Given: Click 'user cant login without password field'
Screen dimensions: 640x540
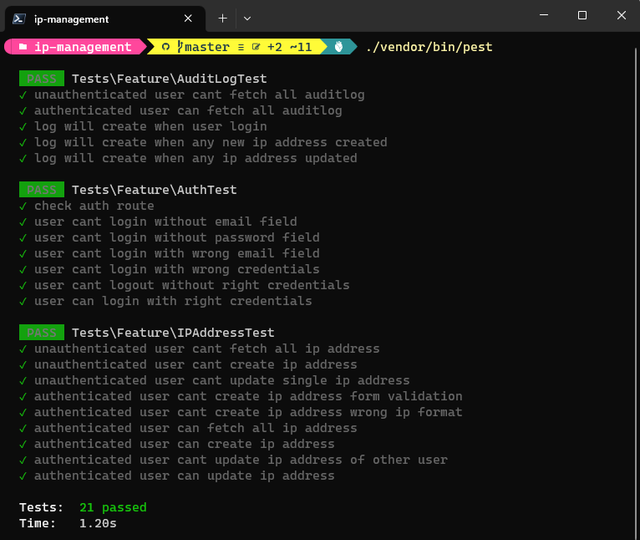Looking at the screenshot, I should (x=177, y=238).
